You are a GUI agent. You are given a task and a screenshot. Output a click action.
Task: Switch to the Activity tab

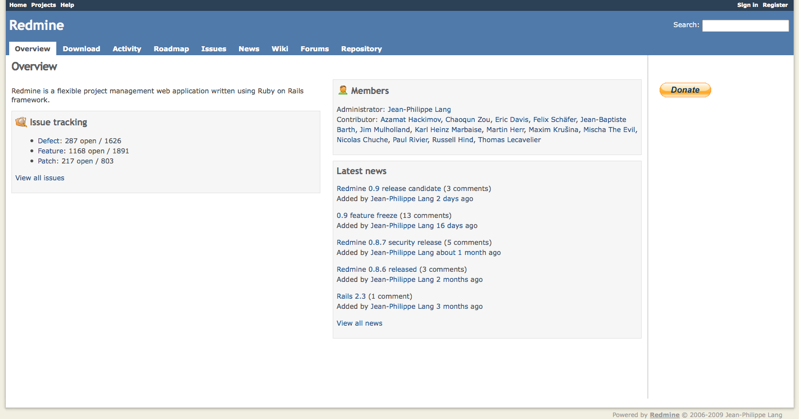tap(127, 49)
